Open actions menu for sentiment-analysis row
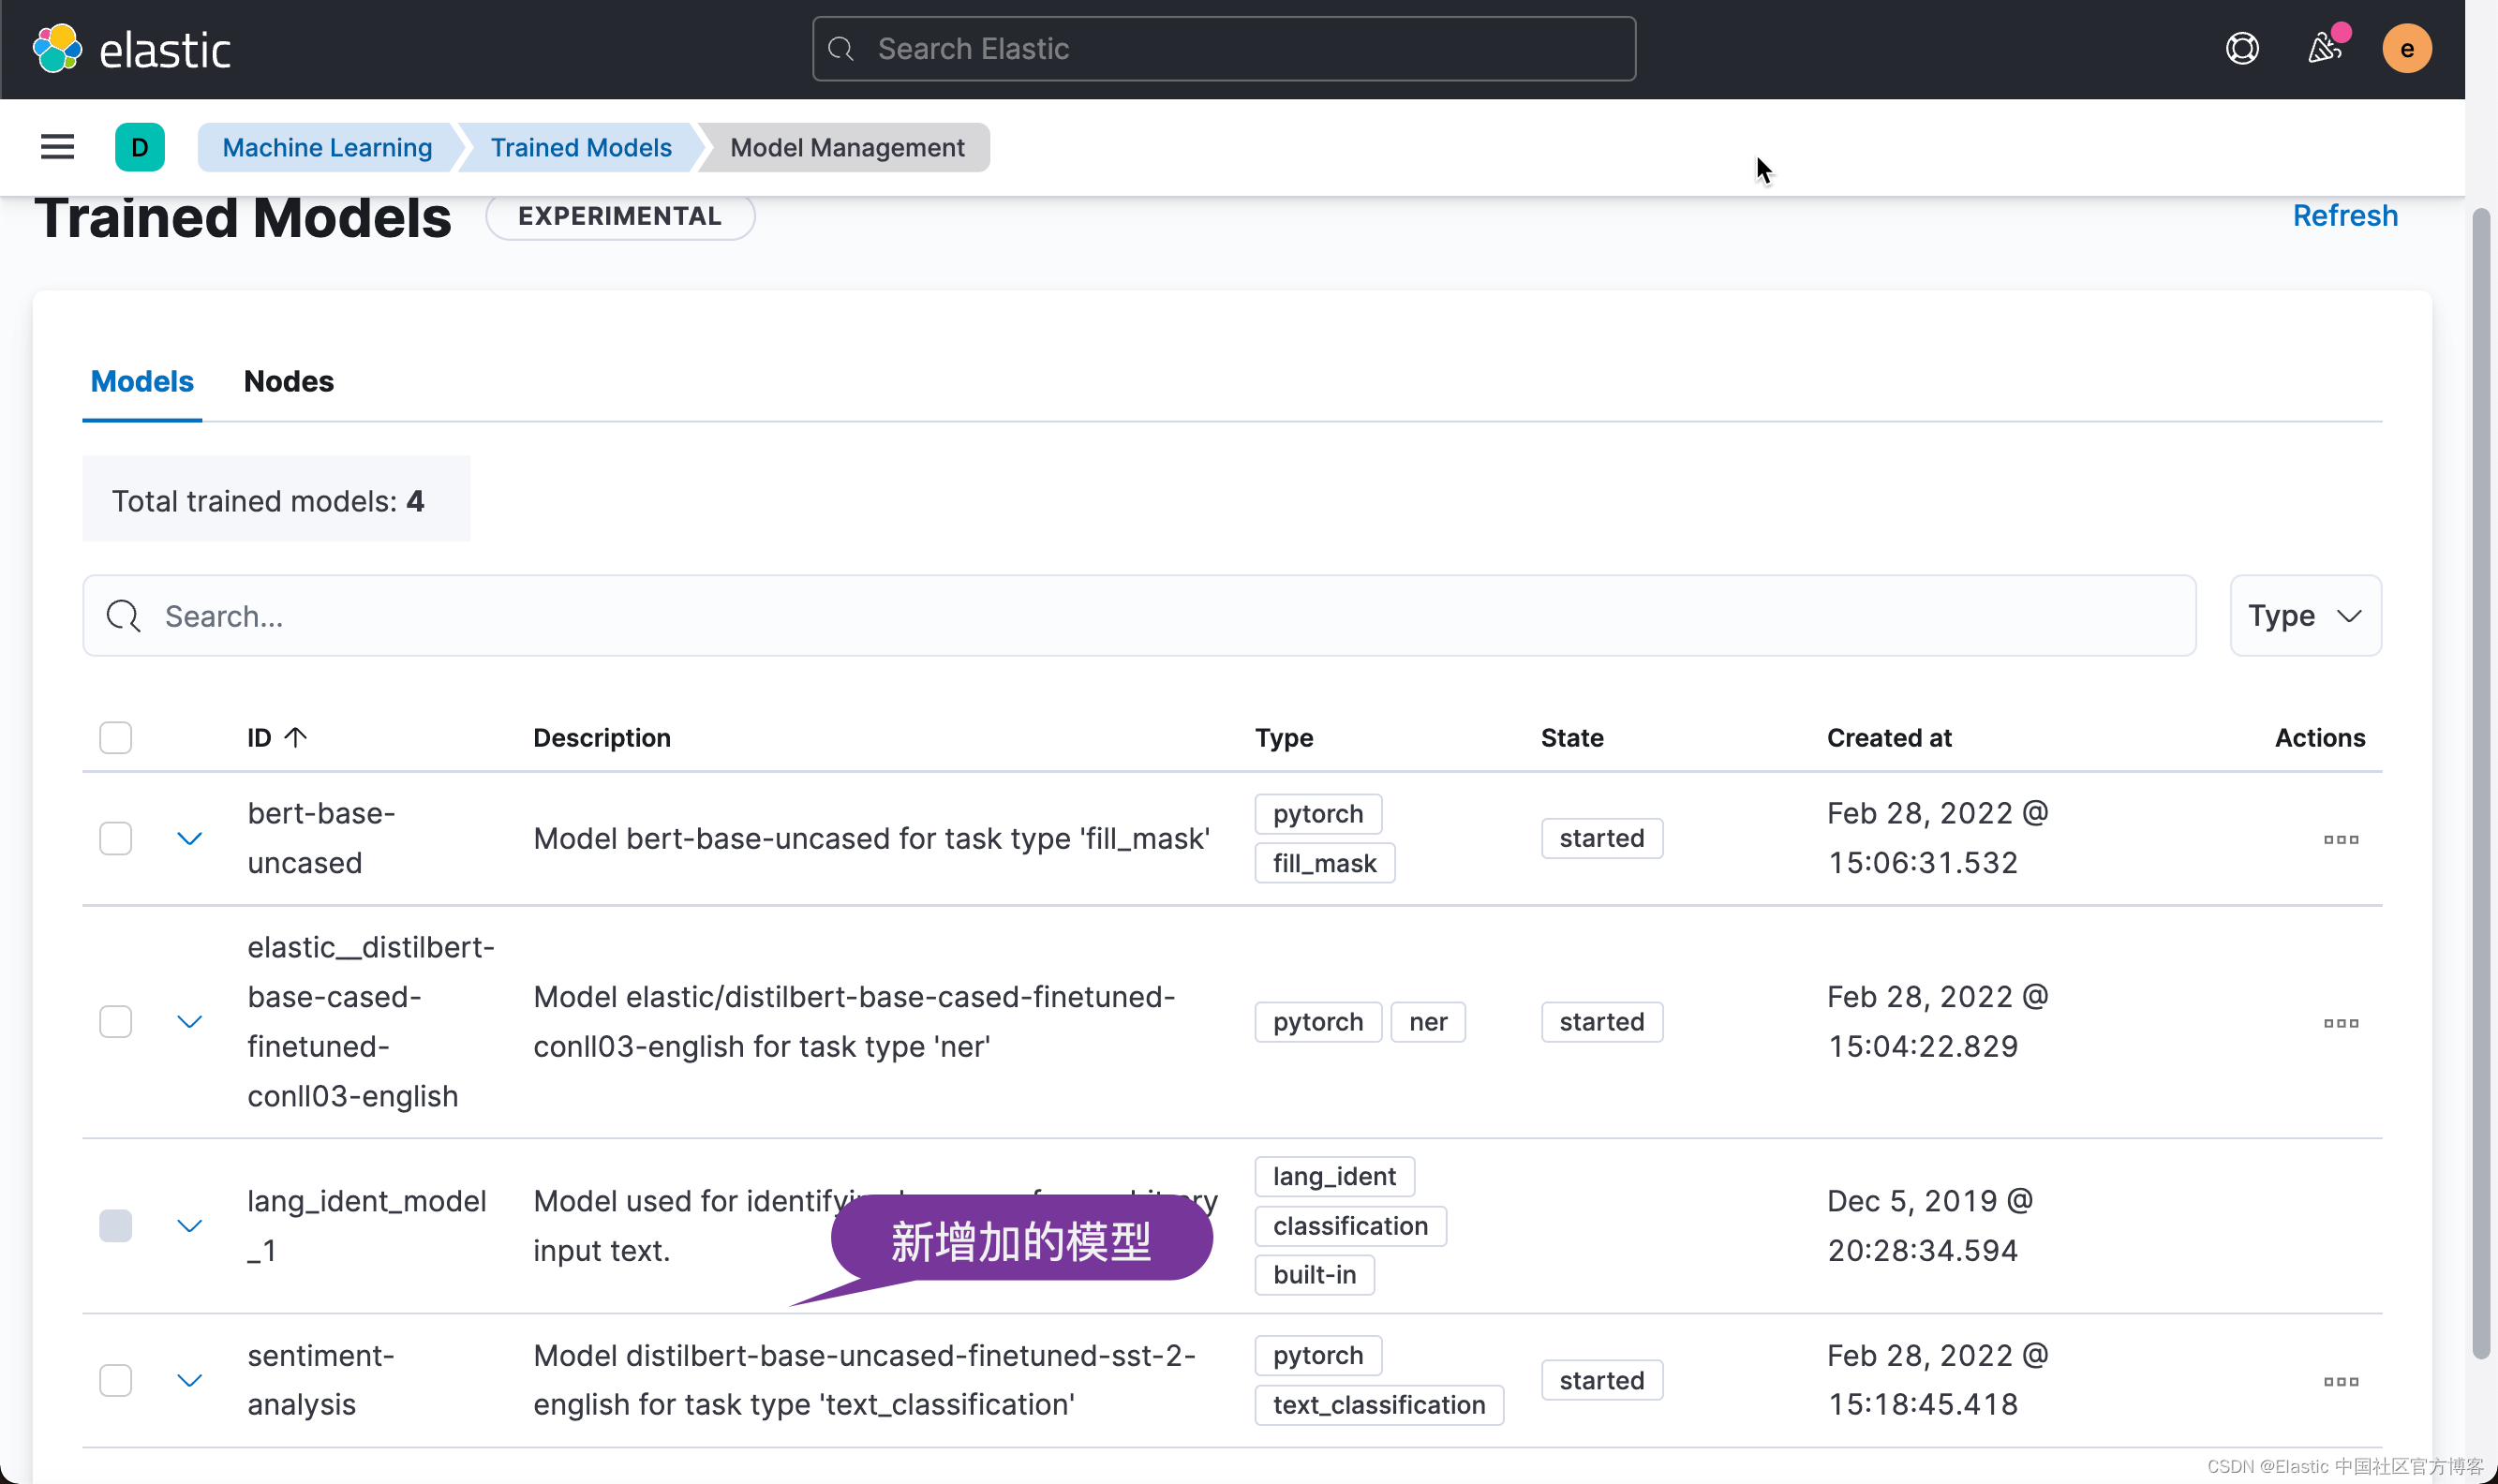 point(2340,1381)
